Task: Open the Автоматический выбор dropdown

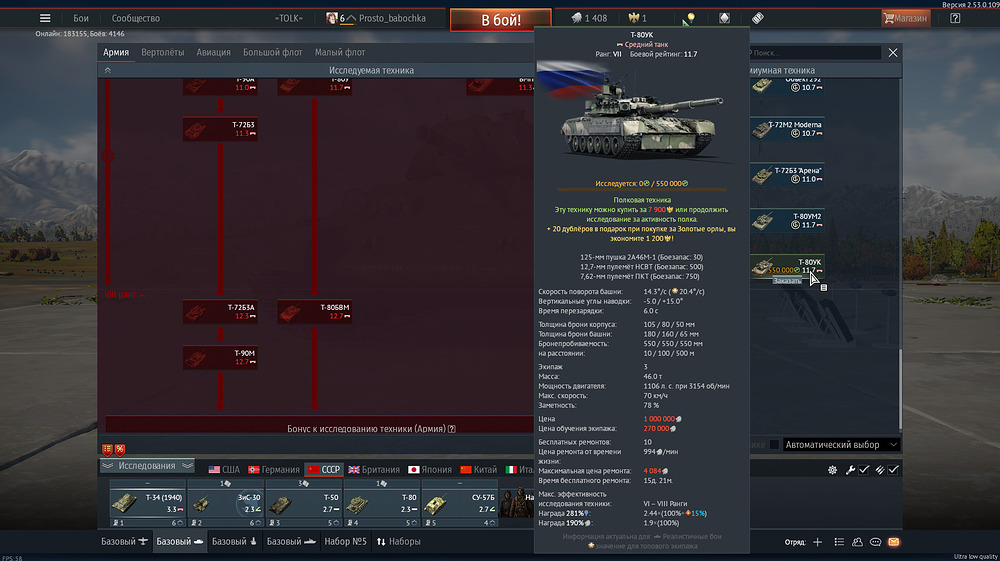Action: [840, 445]
